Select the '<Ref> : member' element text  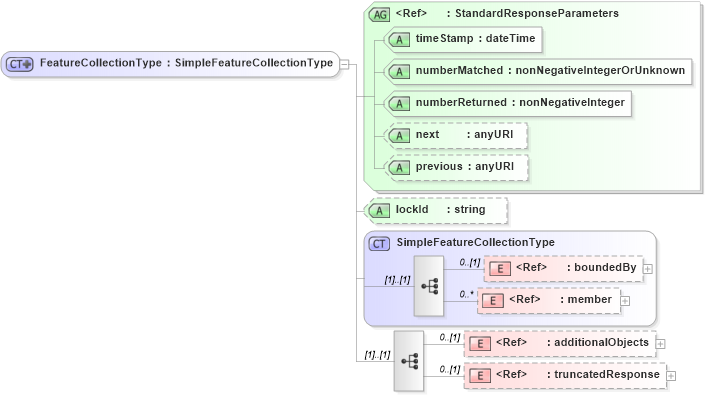point(561,300)
